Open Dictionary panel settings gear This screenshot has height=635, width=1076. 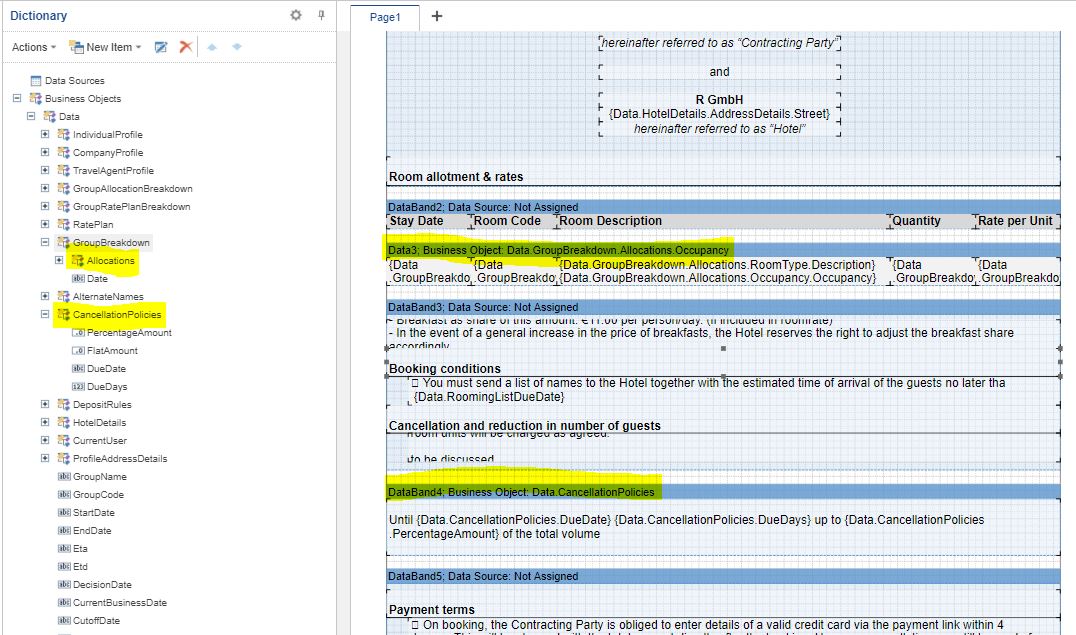(x=295, y=15)
